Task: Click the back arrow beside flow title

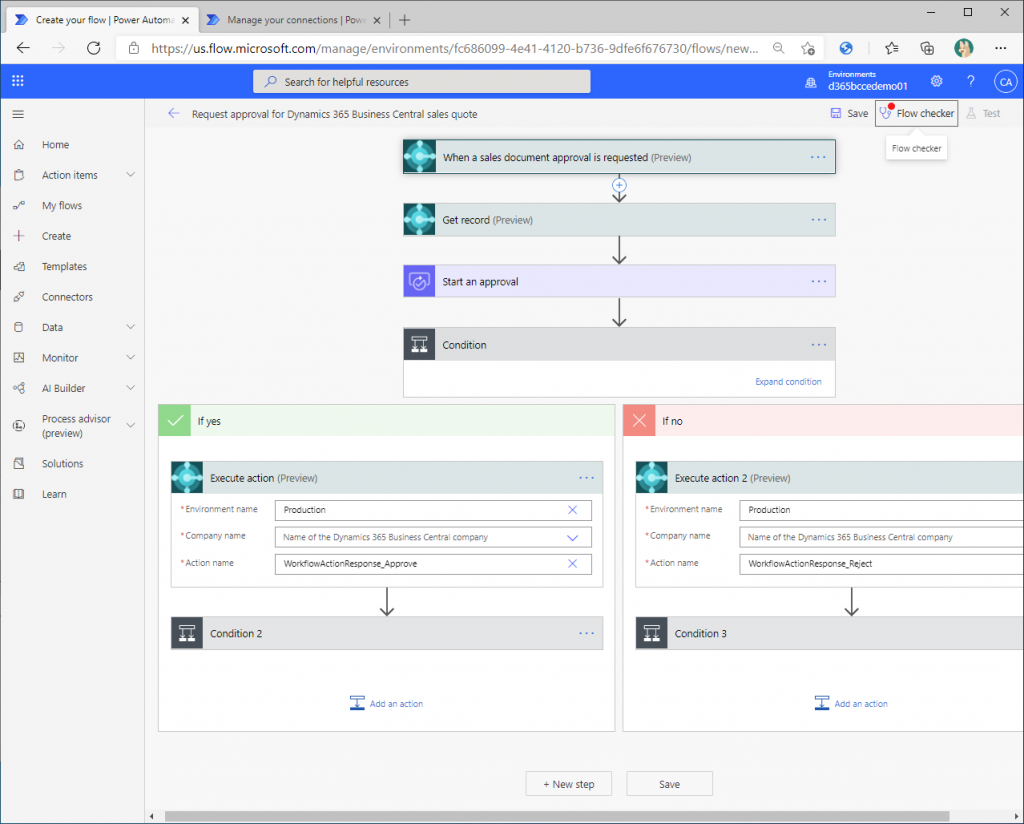Action: pos(174,114)
